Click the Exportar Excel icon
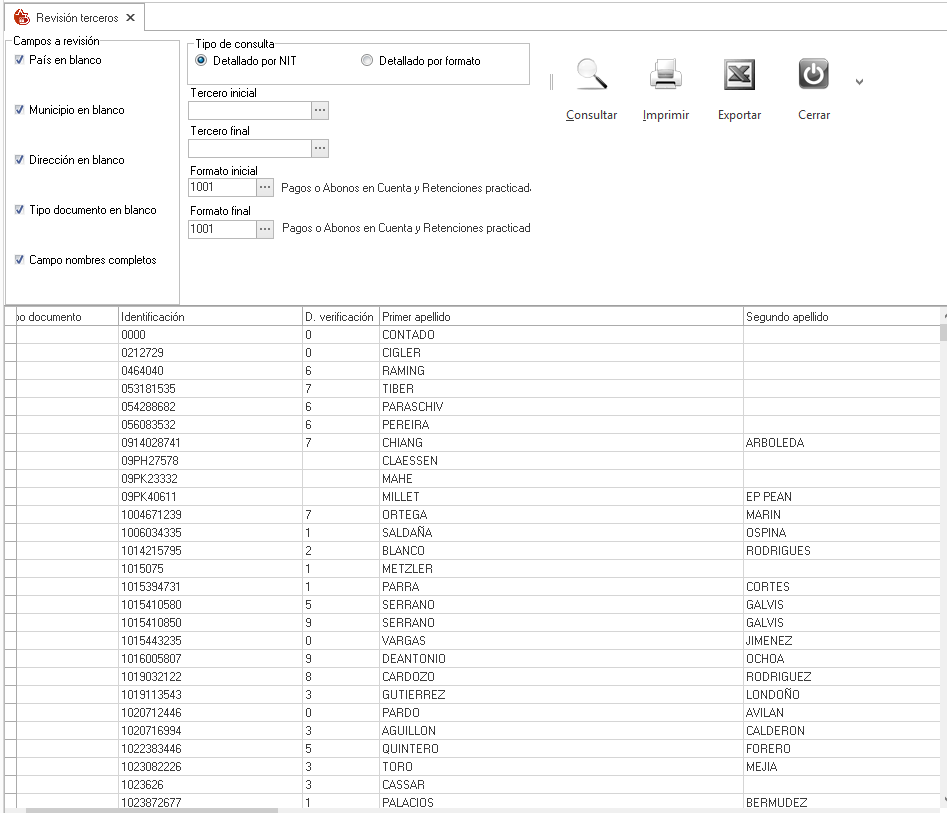Screen dimensions: 947x813 pos(739,76)
